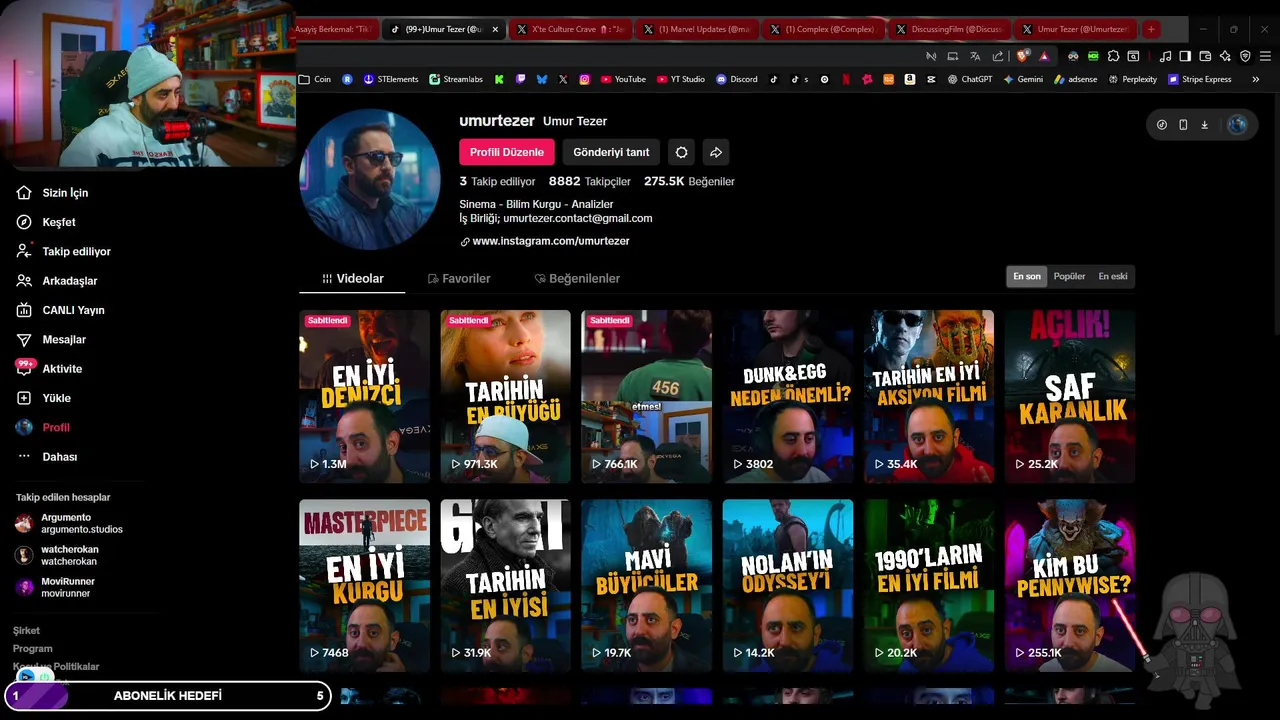Open the TARİHİN EN BÜYÜĞÜ video
Viewport: 1280px width, 720px height.
(506, 396)
